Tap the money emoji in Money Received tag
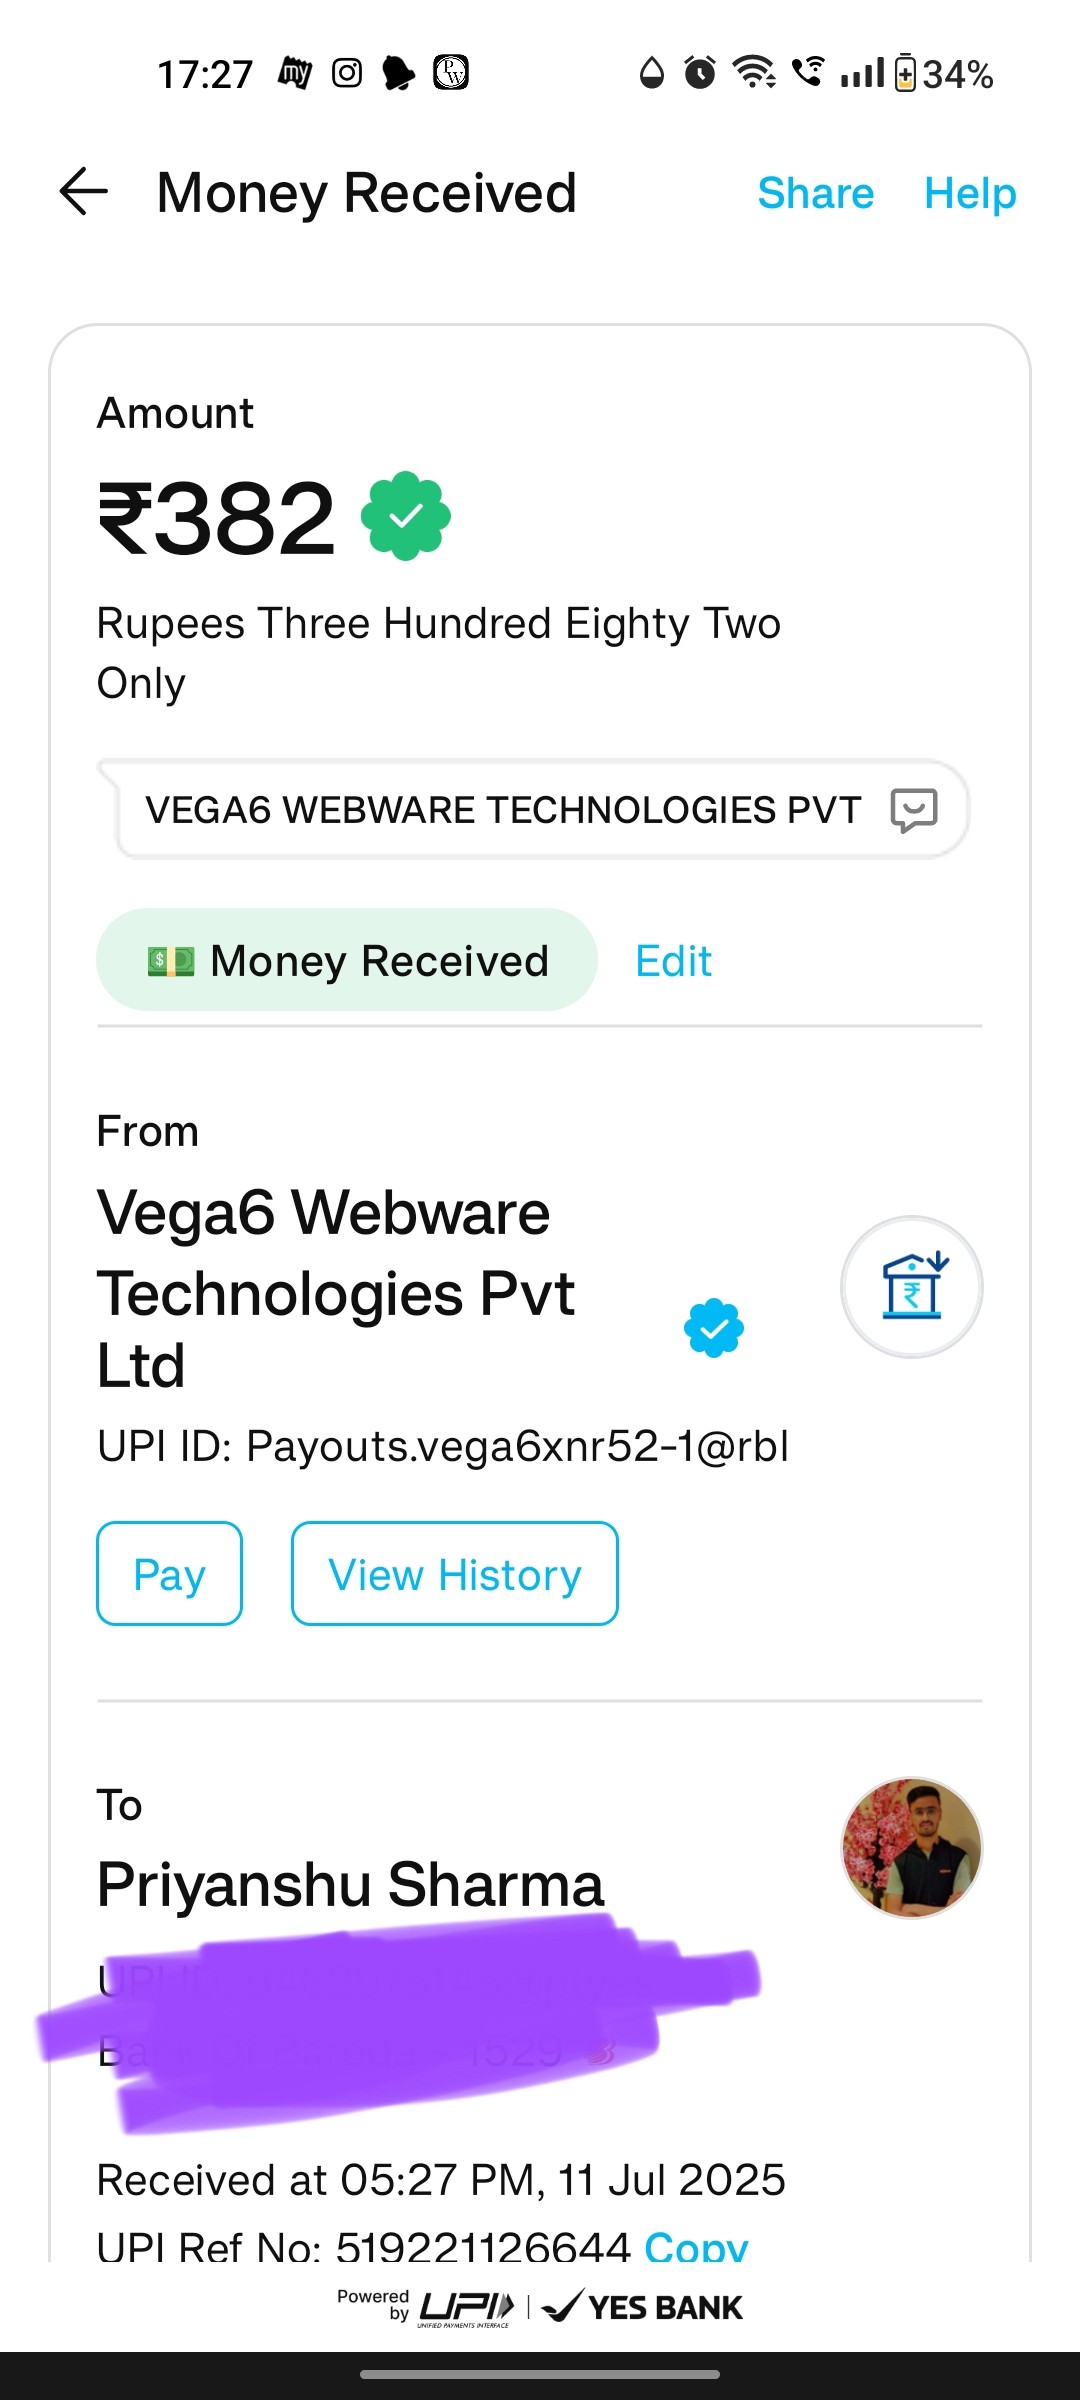1080x2400 pixels. (x=171, y=961)
